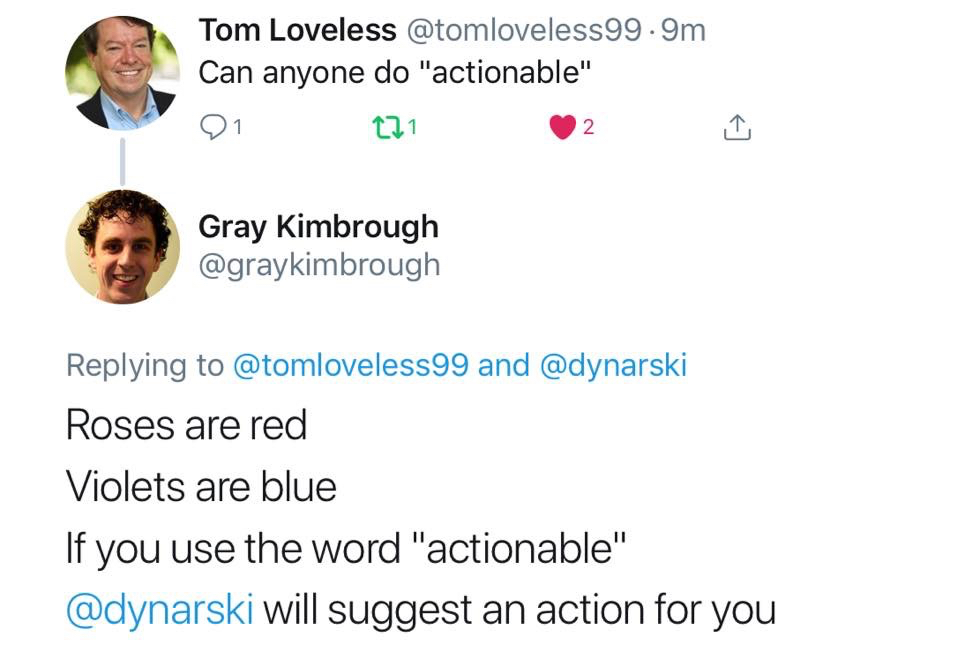
Task: Open @tomloveless99 in the Replying to line
Action: pos(350,365)
